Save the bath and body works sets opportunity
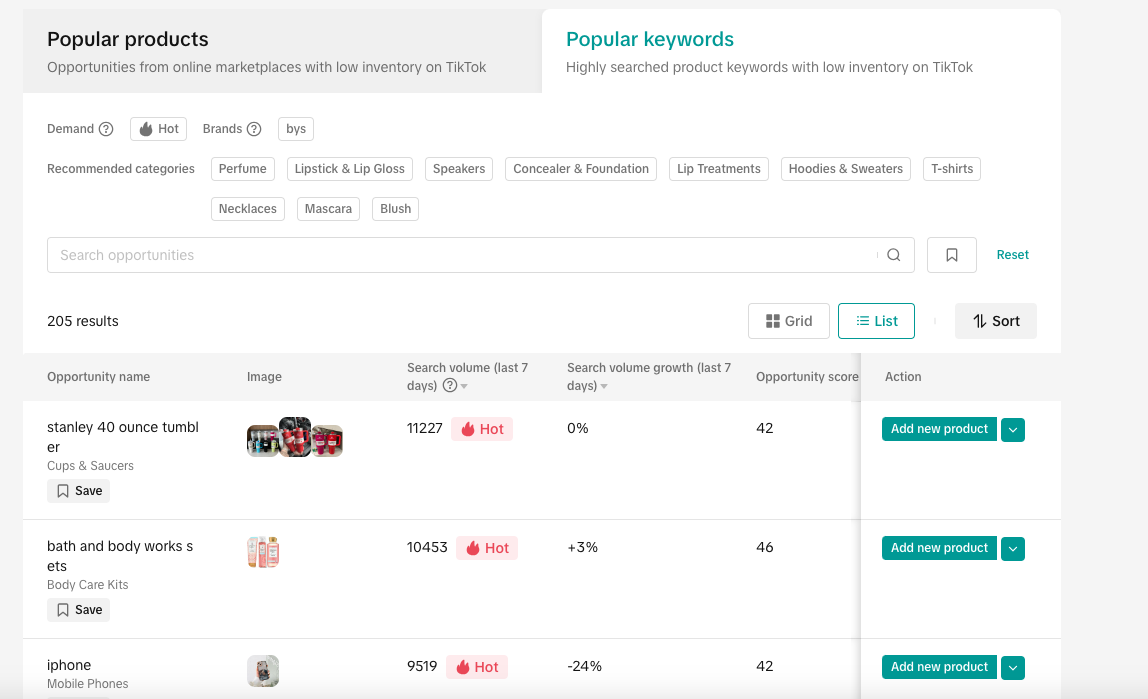Image resolution: width=1148 pixels, height=699 pixels. pos(79,610)
